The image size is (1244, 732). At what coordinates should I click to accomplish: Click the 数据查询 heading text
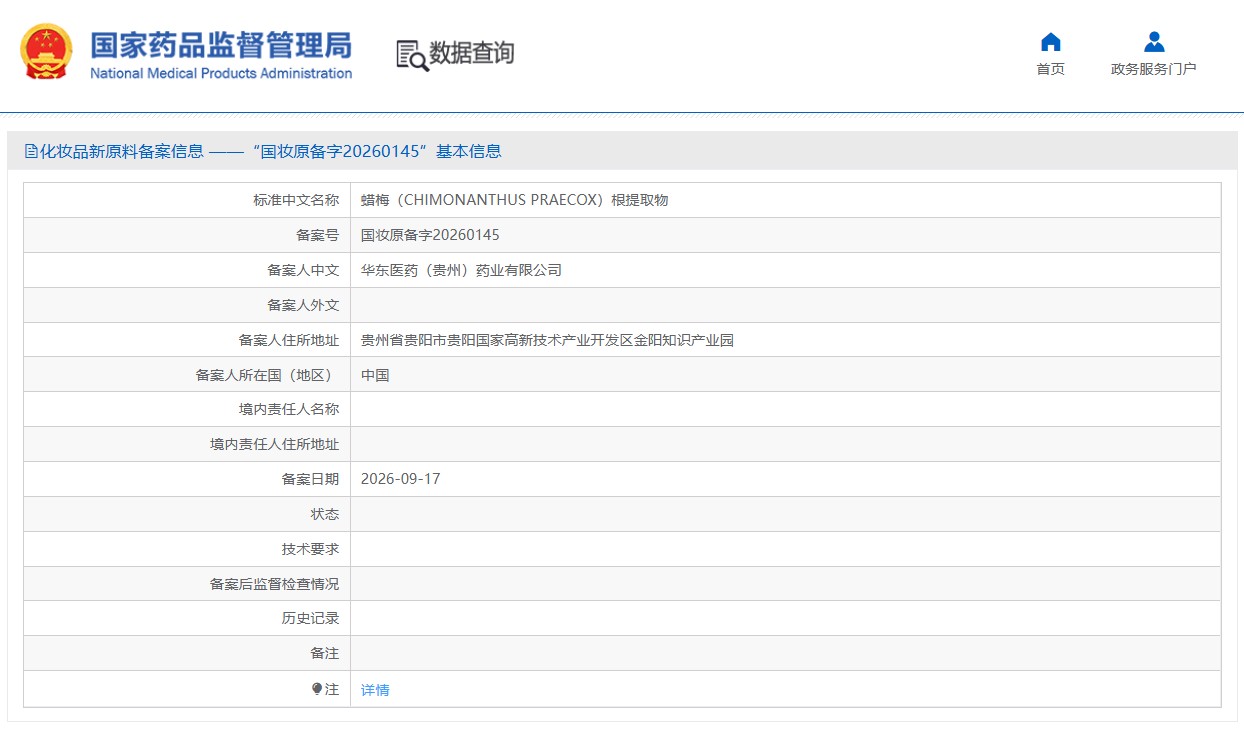pyautogui.click(x=472, y=53)
